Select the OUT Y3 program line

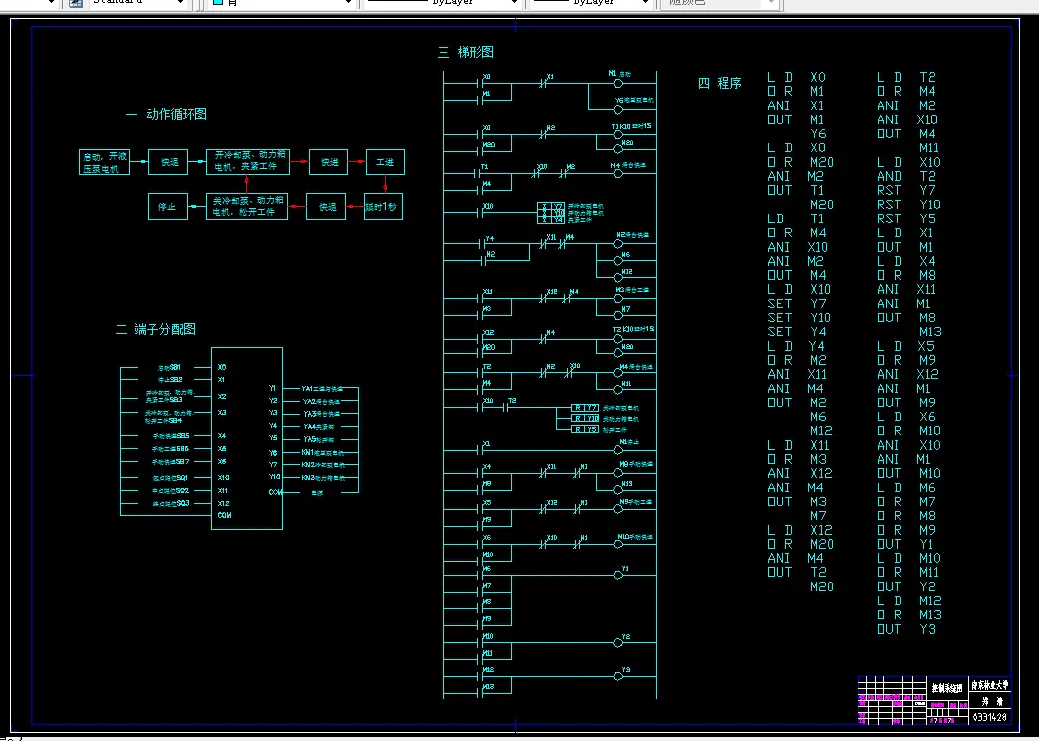tap(906, 629)
